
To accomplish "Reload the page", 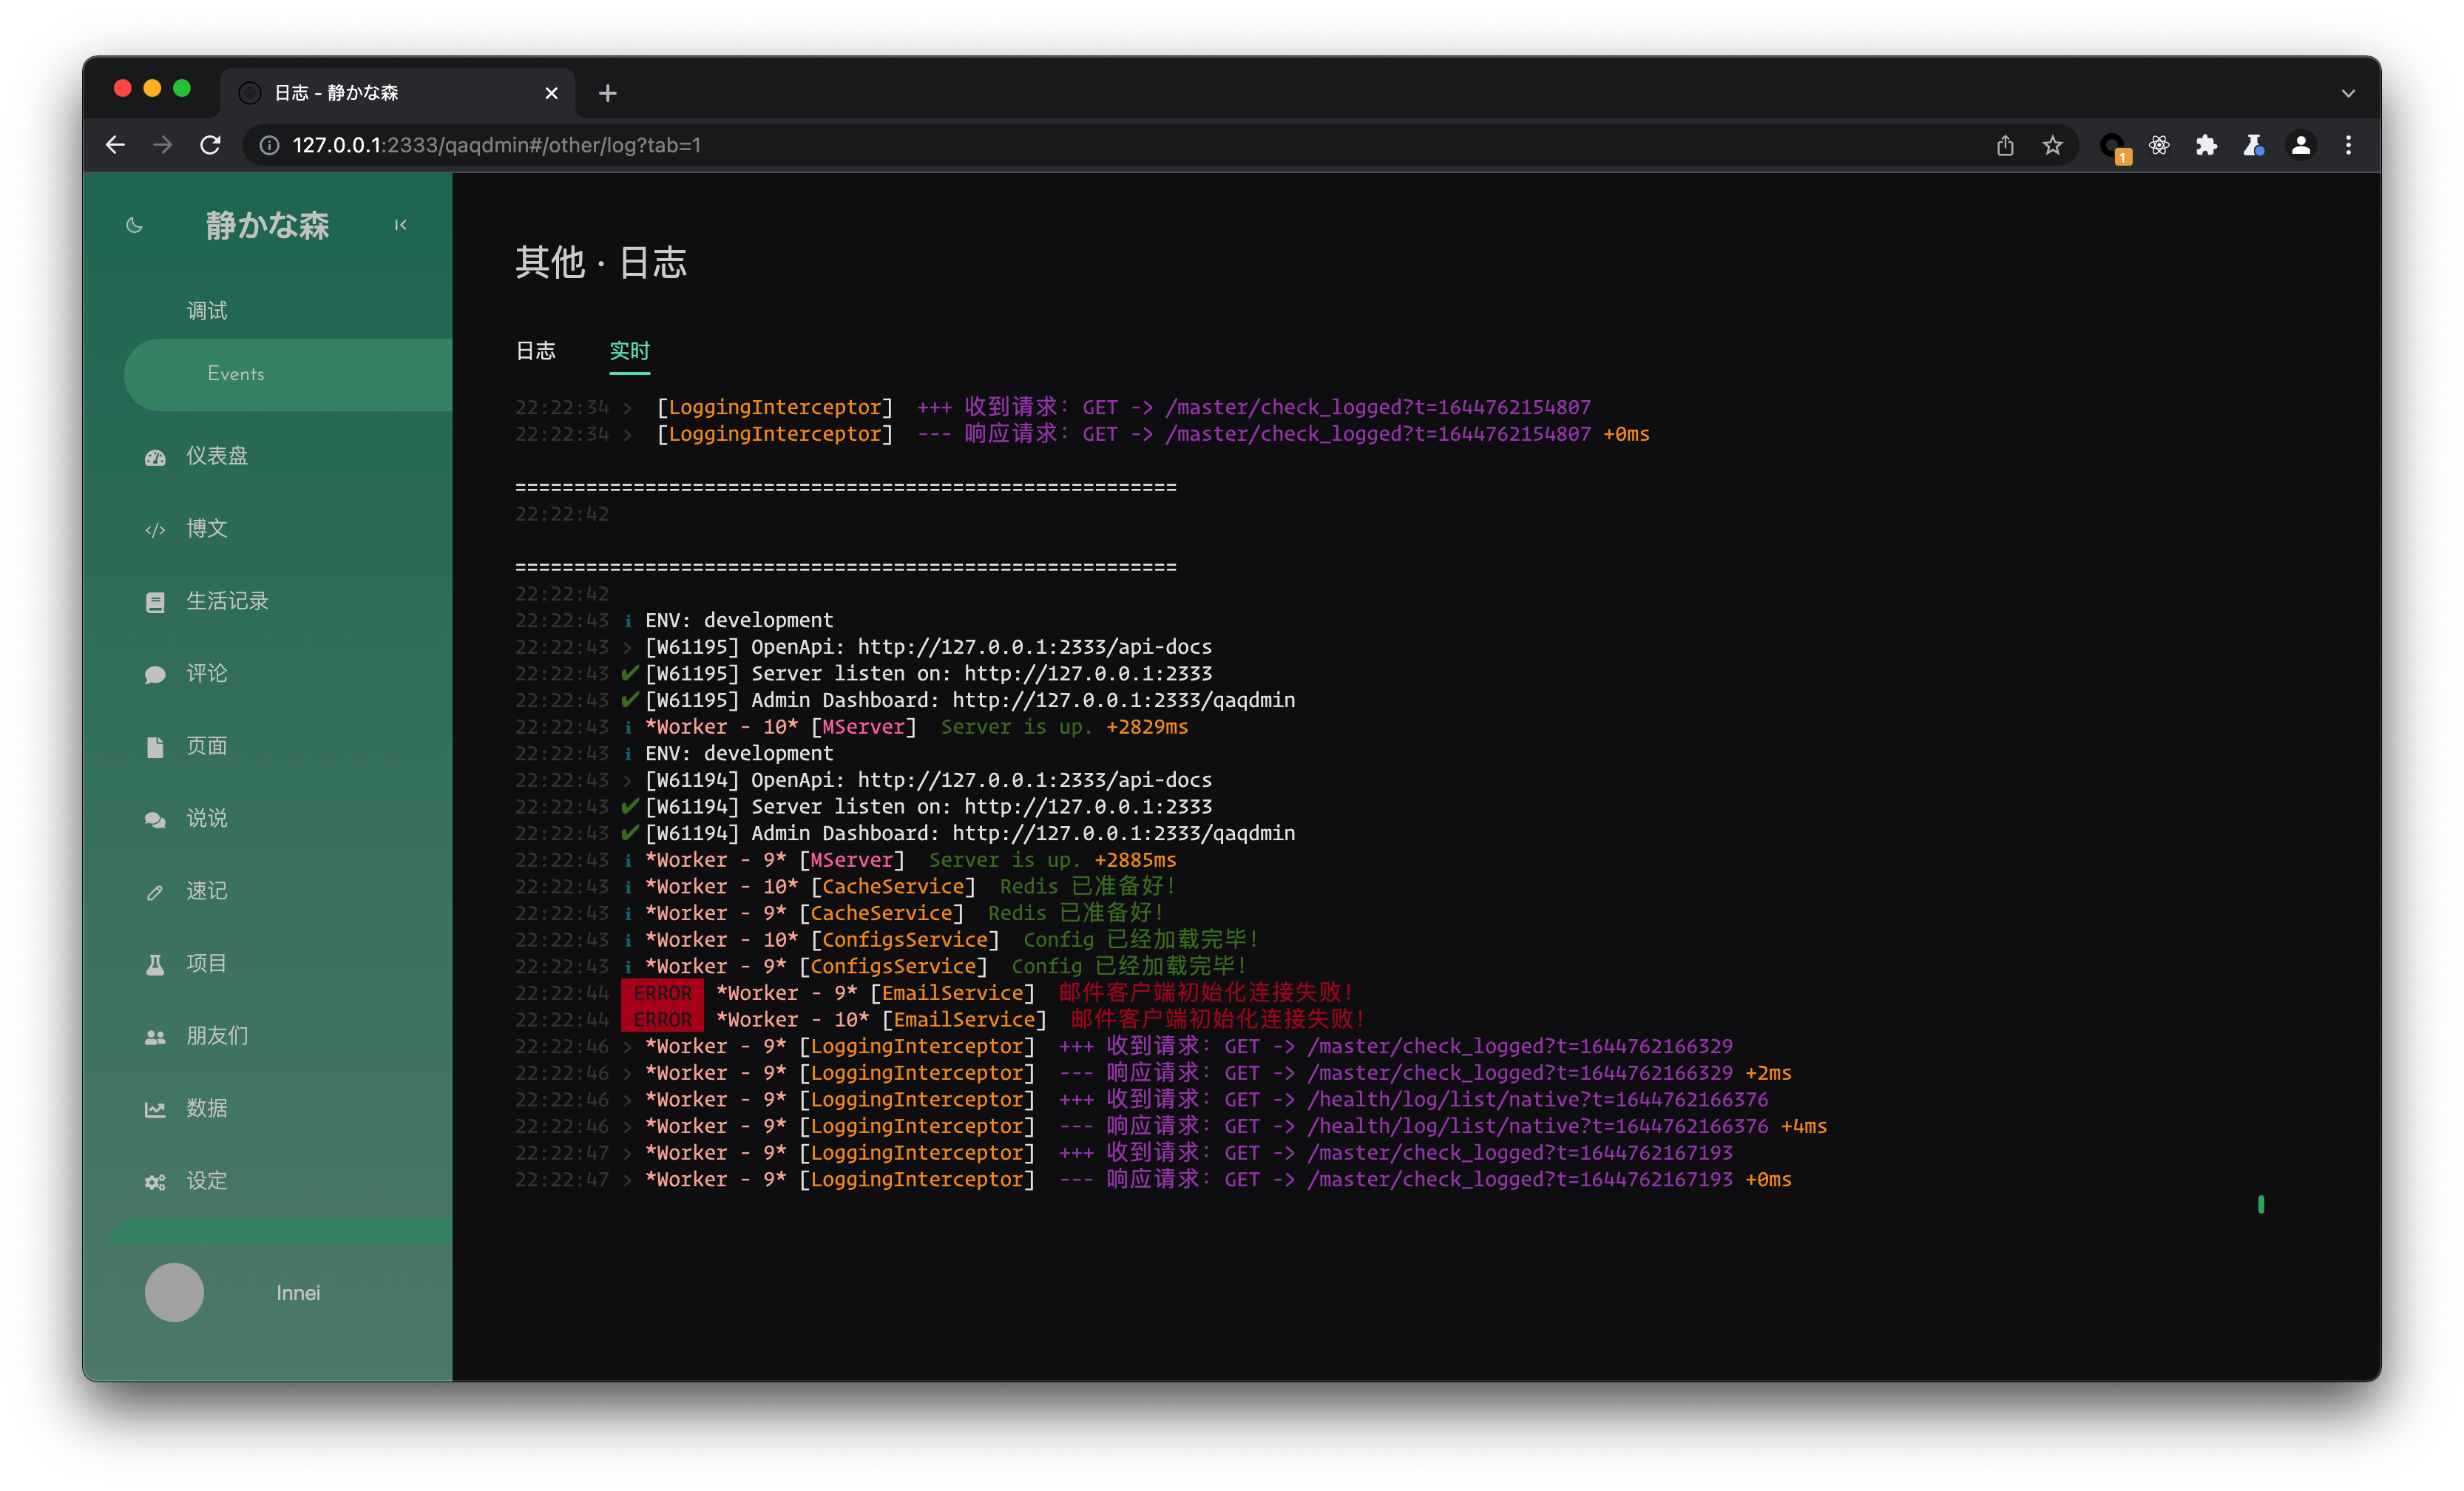I will (210, 145).
